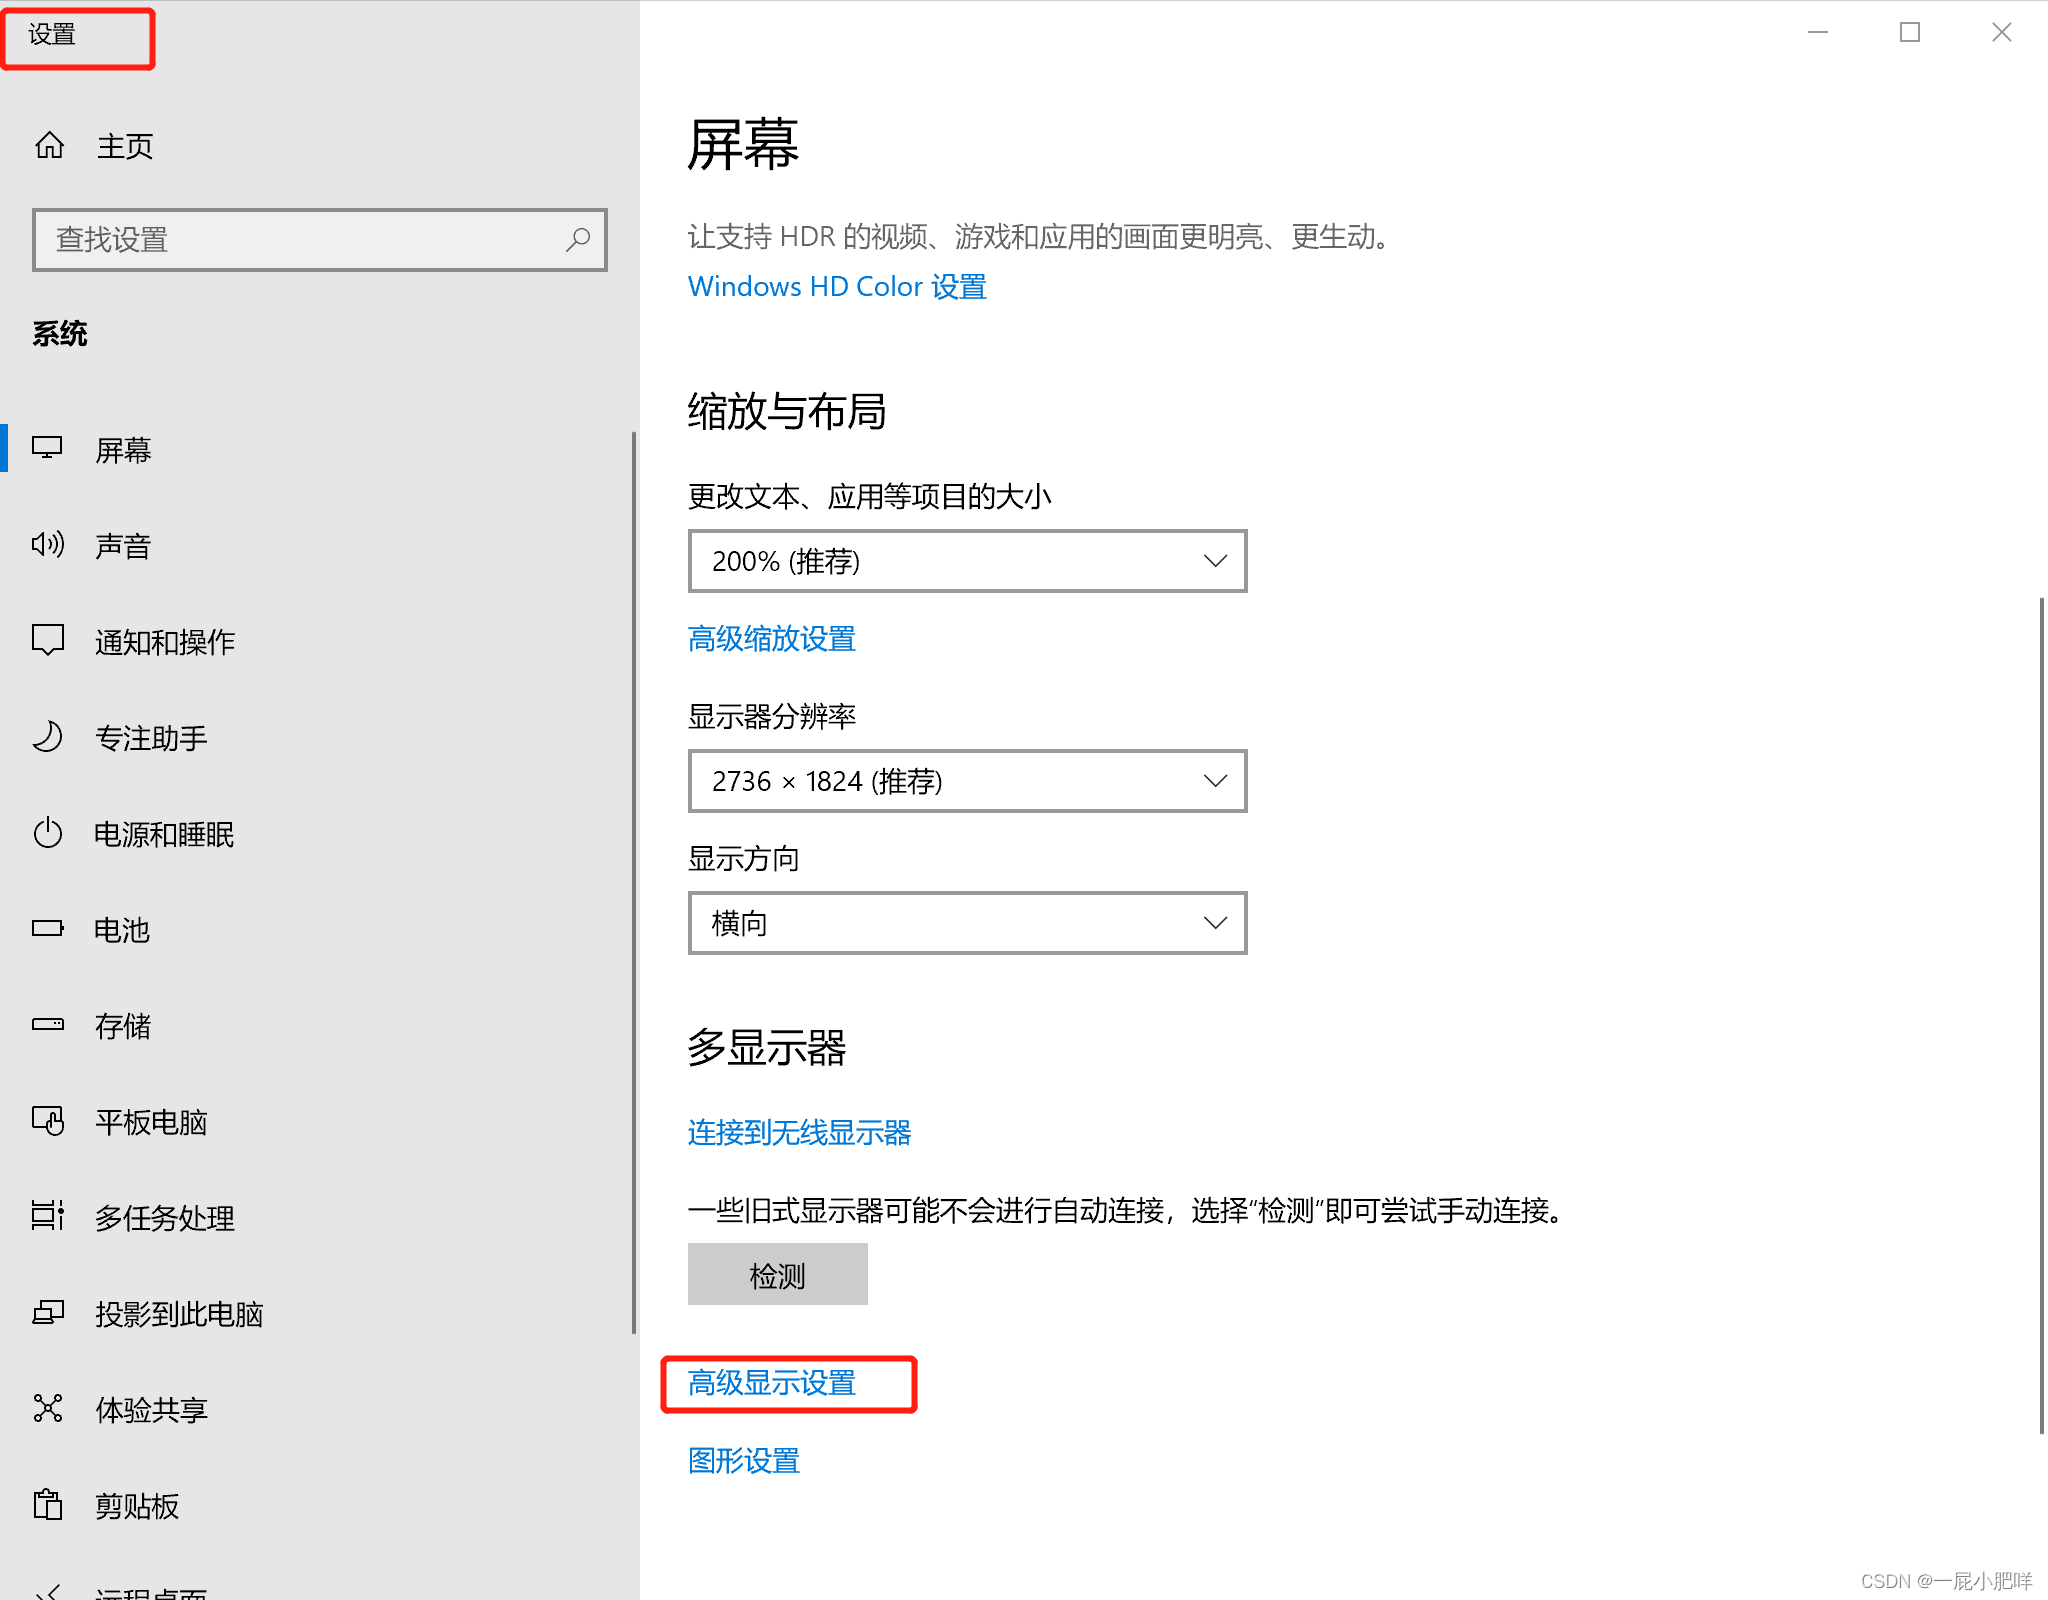Click the 查找设置 search field
Image resolution: width=2048 pixels, height=1600 pixels.
click(300, 240)
